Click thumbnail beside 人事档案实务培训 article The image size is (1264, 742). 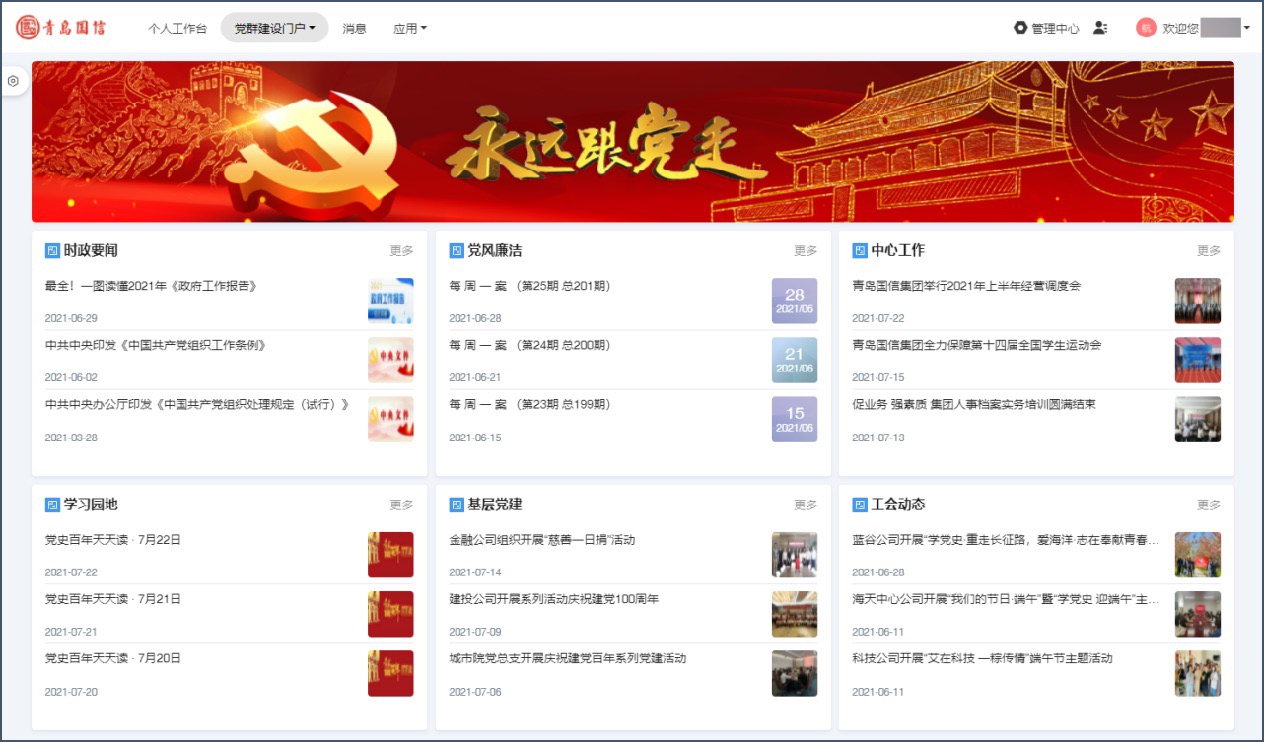tap(1198, 419)
